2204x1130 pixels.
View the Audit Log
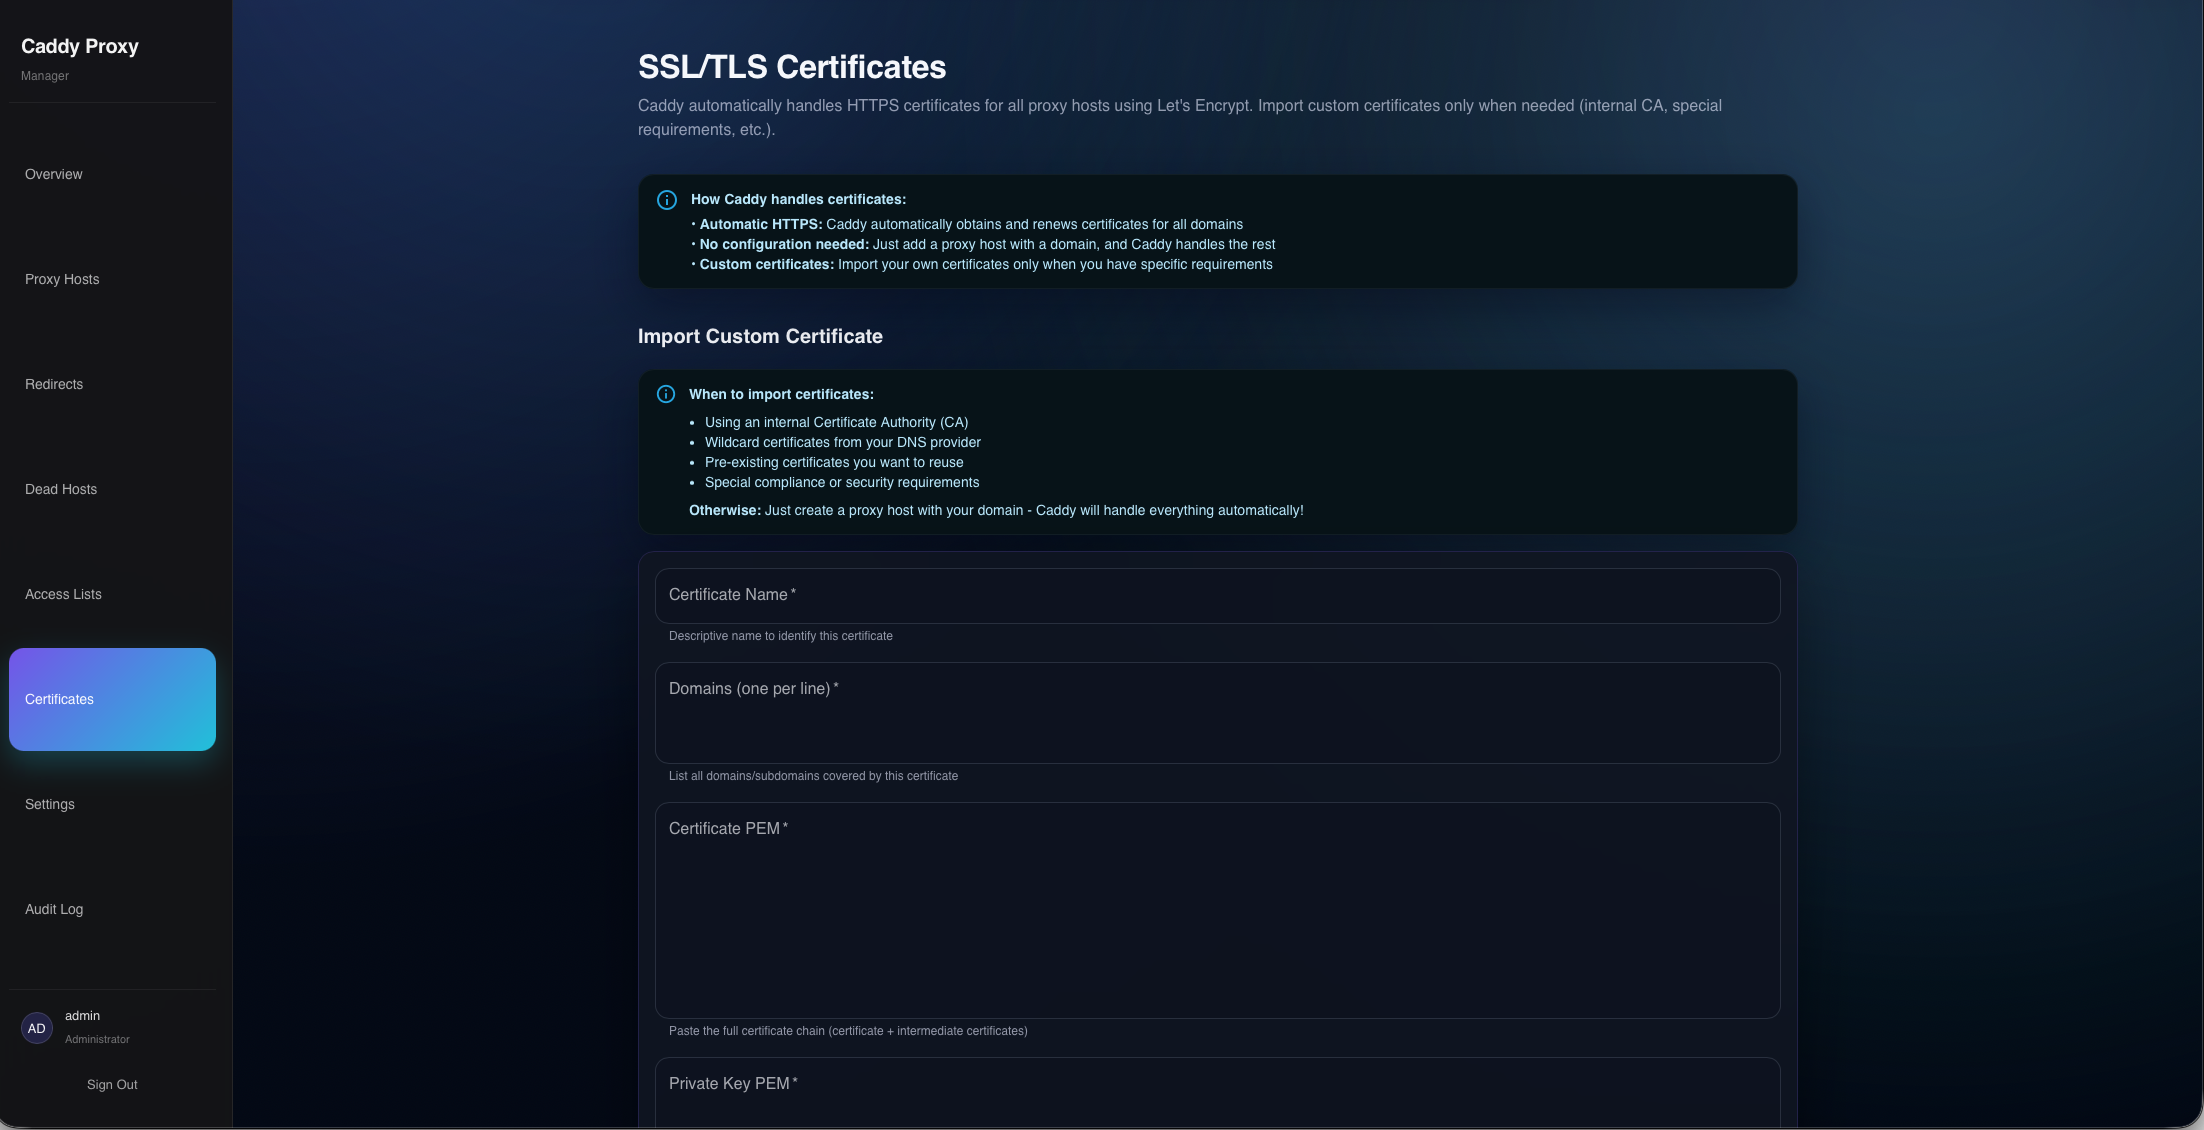click(54, 909)
